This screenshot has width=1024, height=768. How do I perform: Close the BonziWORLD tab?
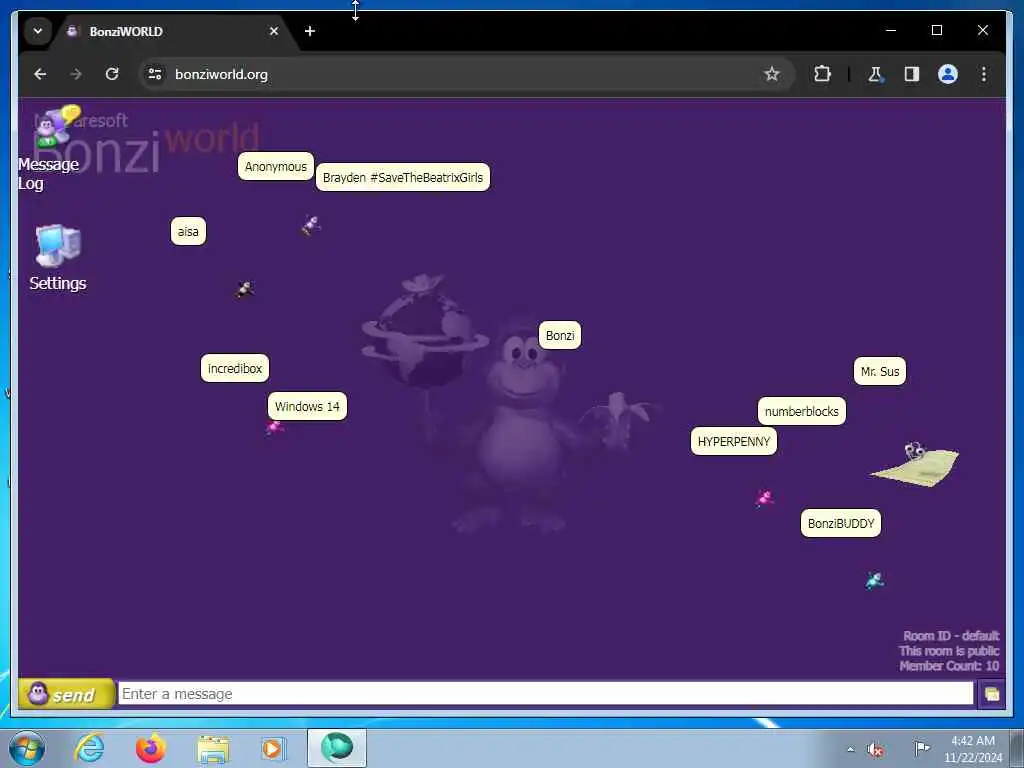[274, 31]
